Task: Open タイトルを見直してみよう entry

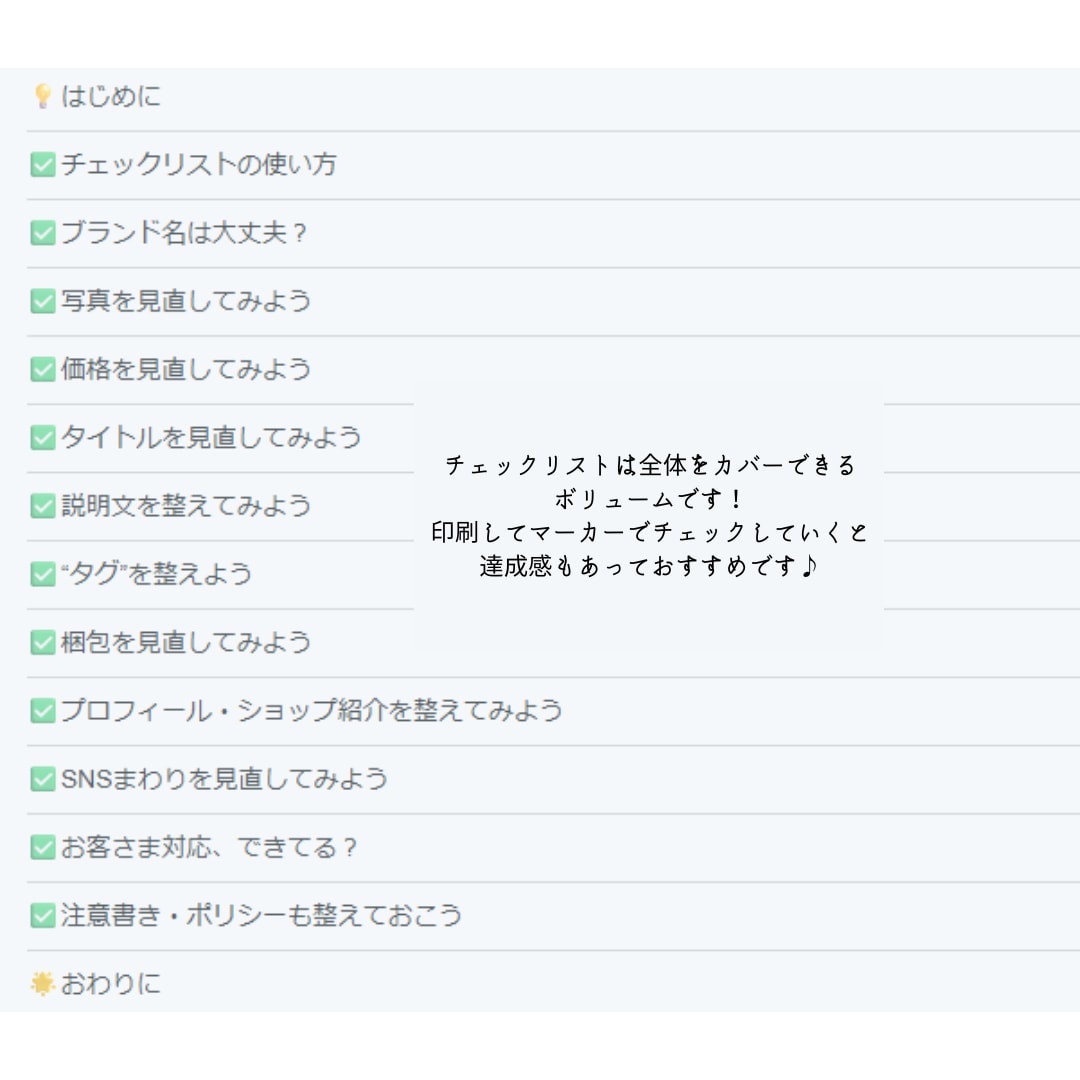Action: [x=211, y=437]
